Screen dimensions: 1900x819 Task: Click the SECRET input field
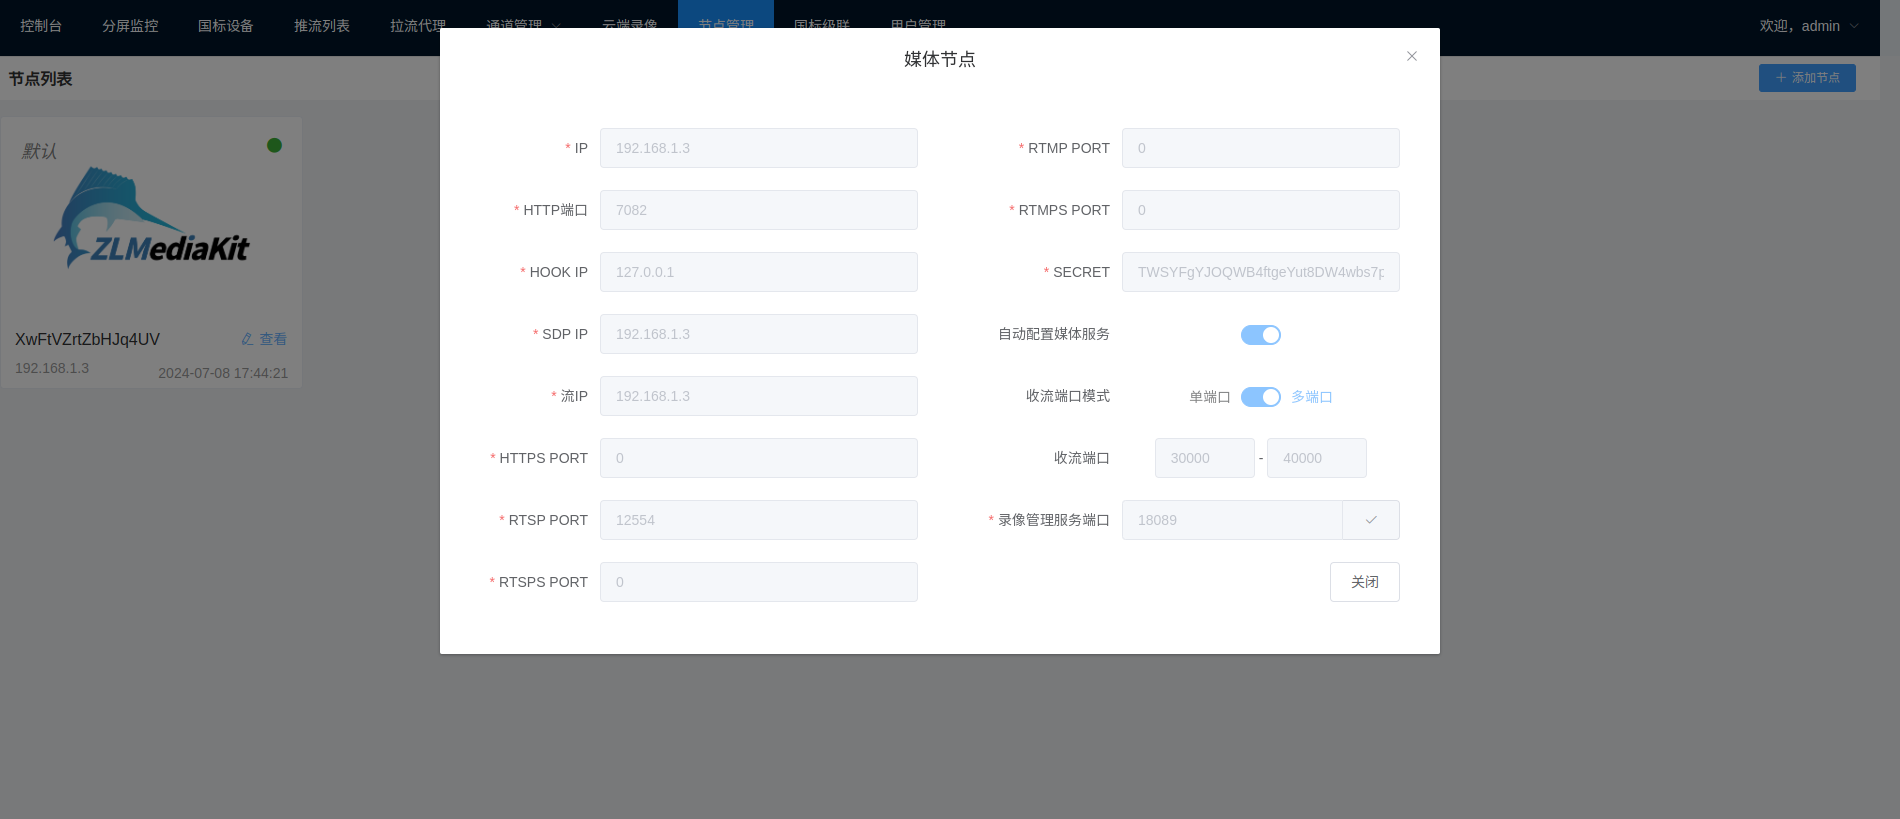[1260, 272]
